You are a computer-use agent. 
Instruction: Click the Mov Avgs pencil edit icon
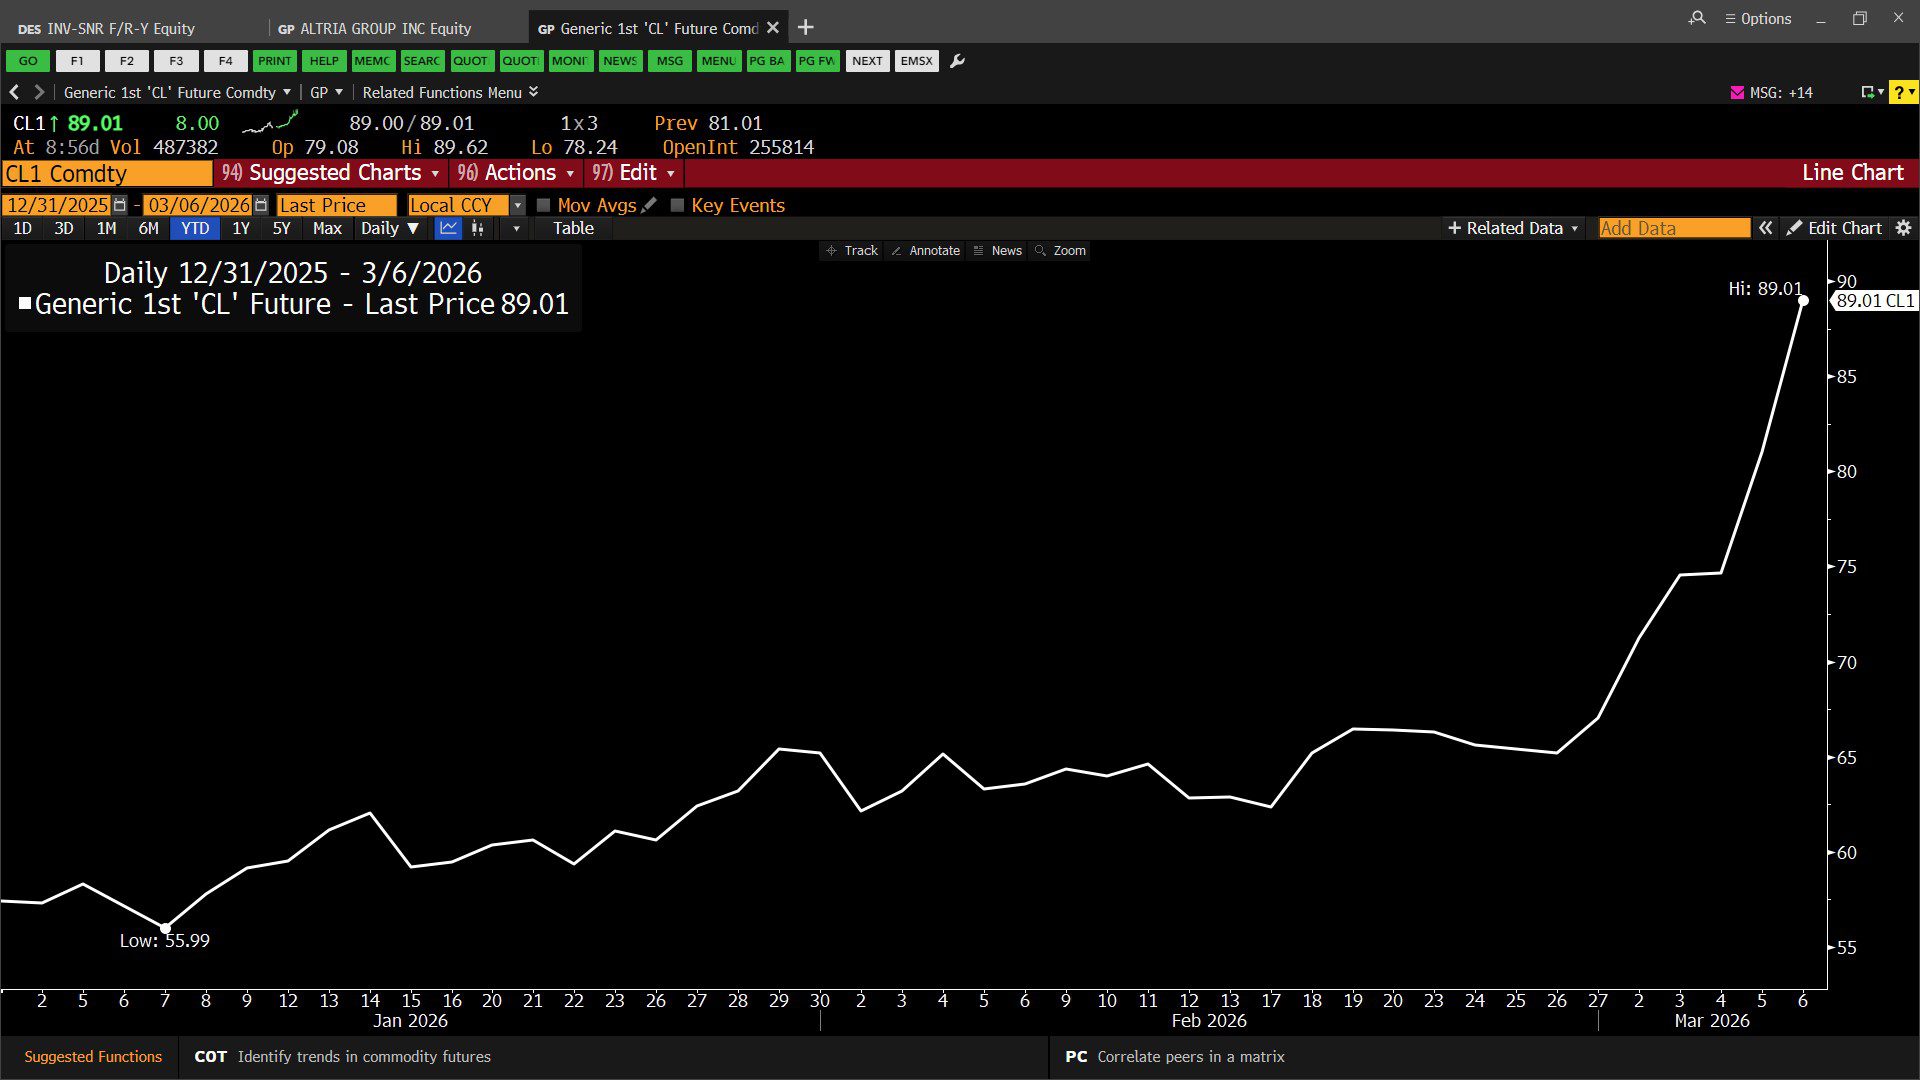pyautogui.click(x=650, y=205)
